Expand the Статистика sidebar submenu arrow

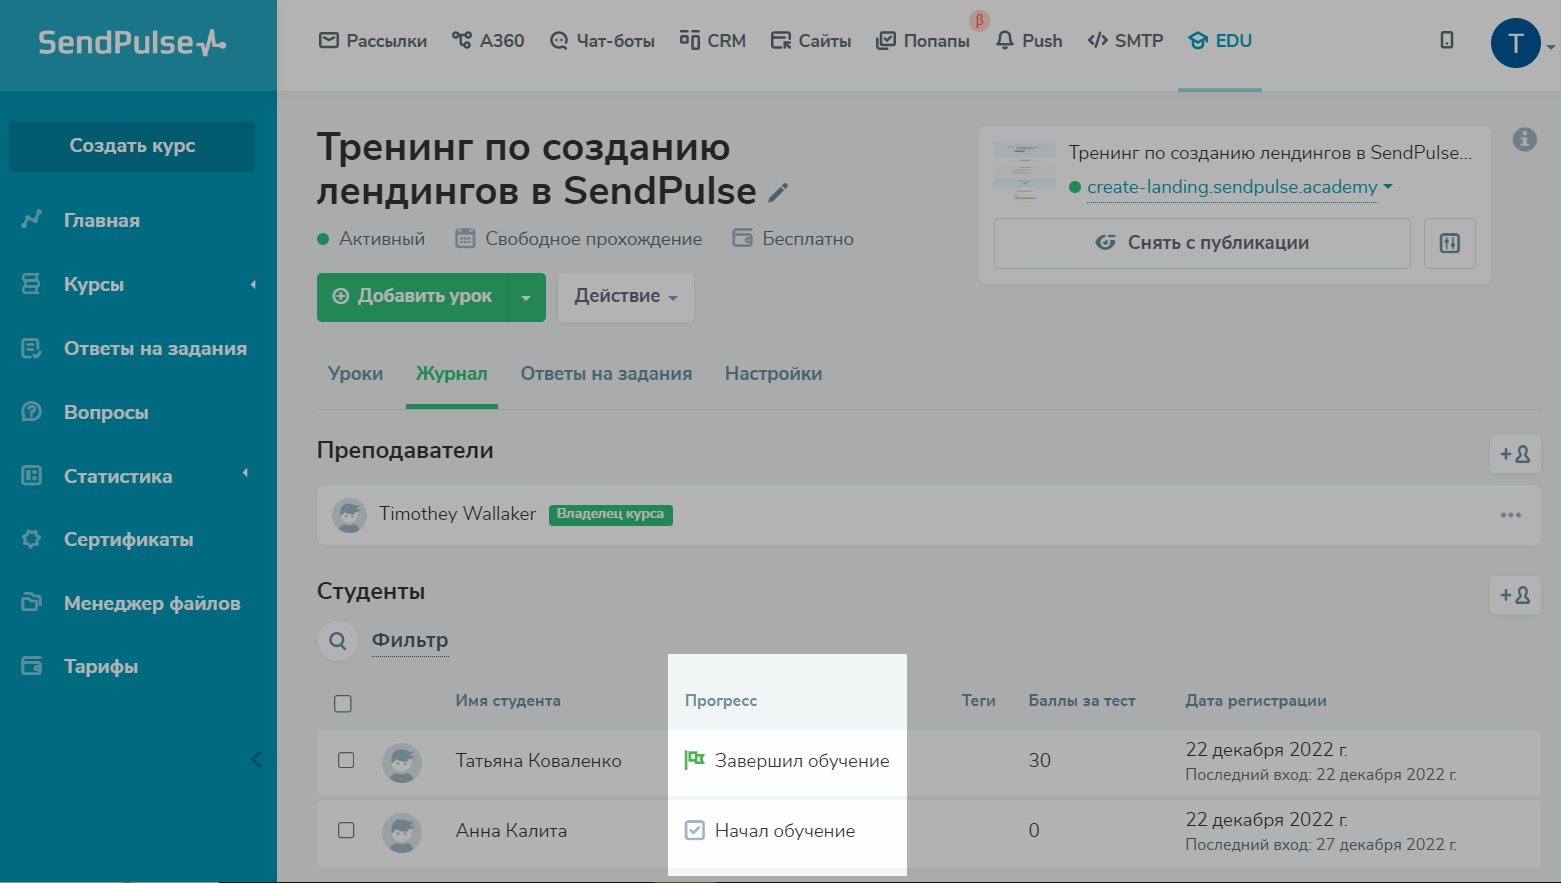pyautogui.click(x=245, y=474)
